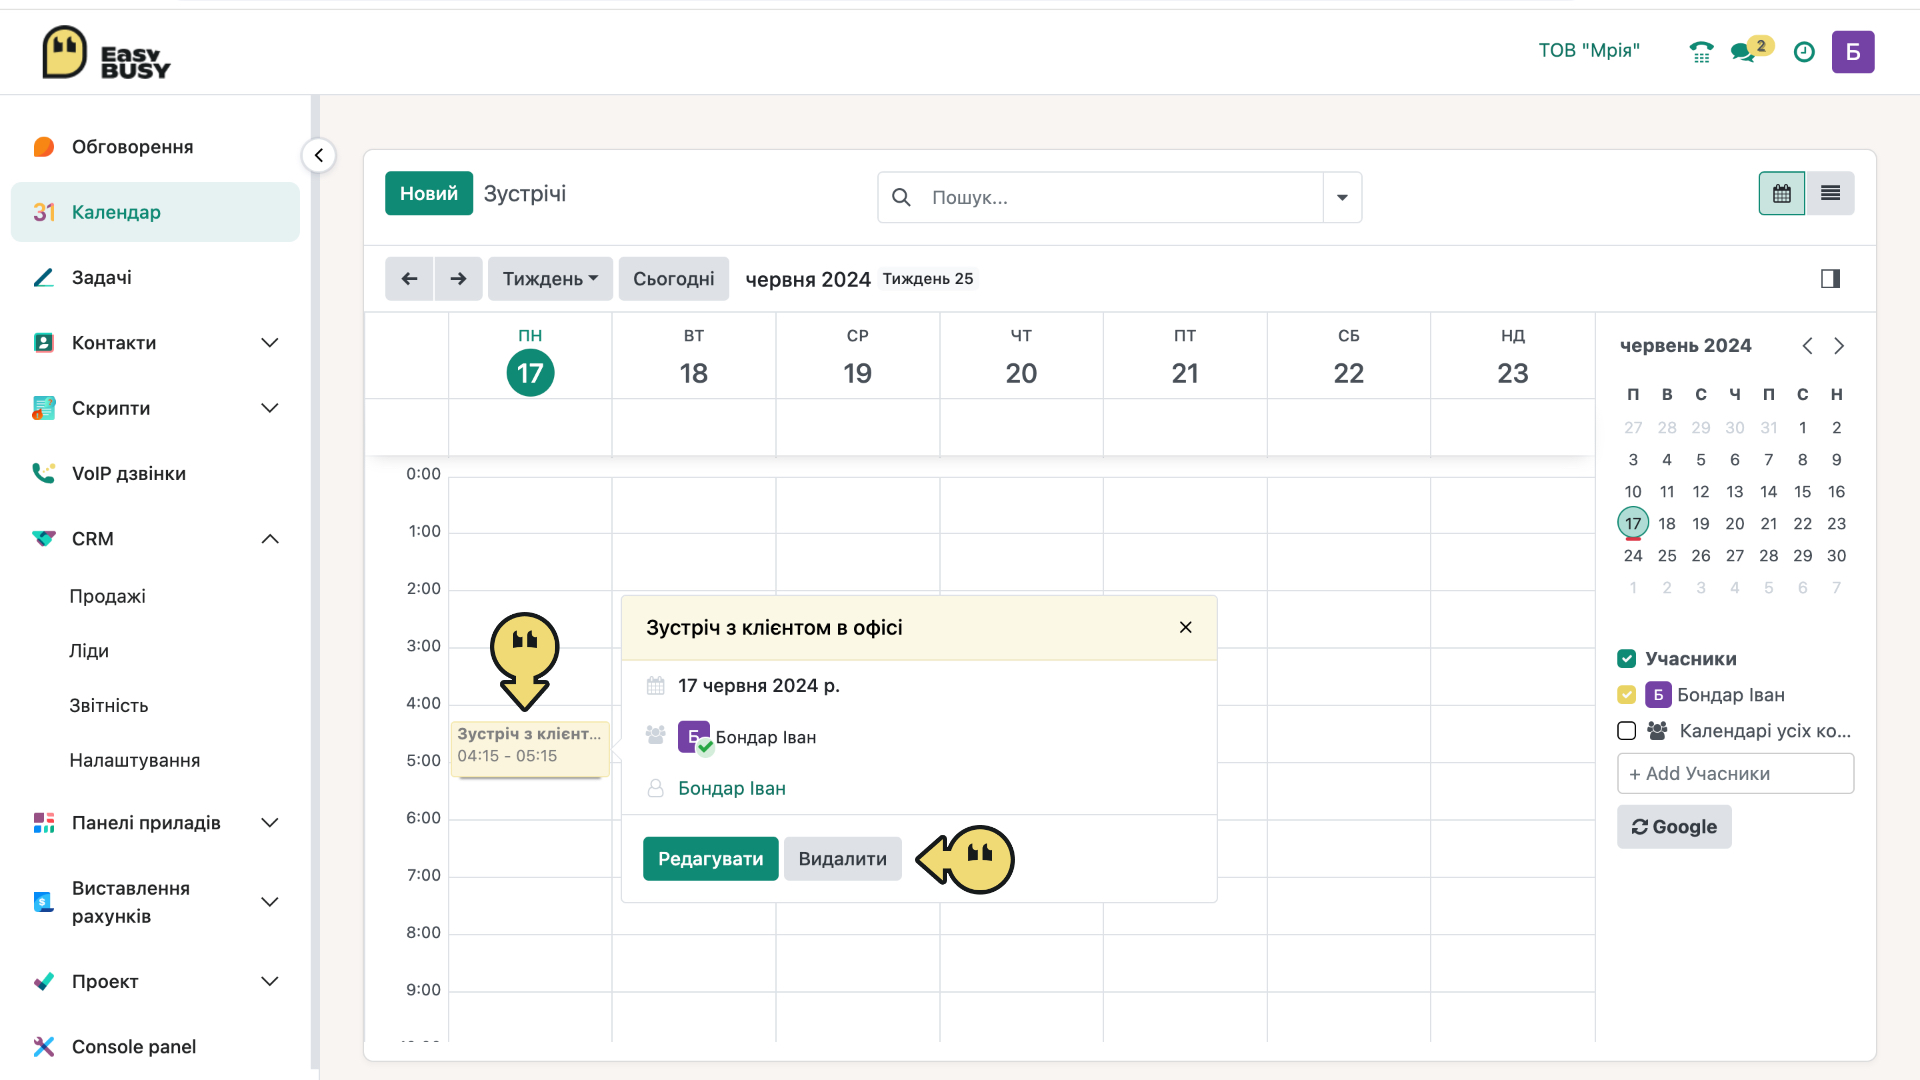This screenshot has height=1080, width=1920.
Task: Toggle the Учасники checkbox
Action: (1627, 659)
